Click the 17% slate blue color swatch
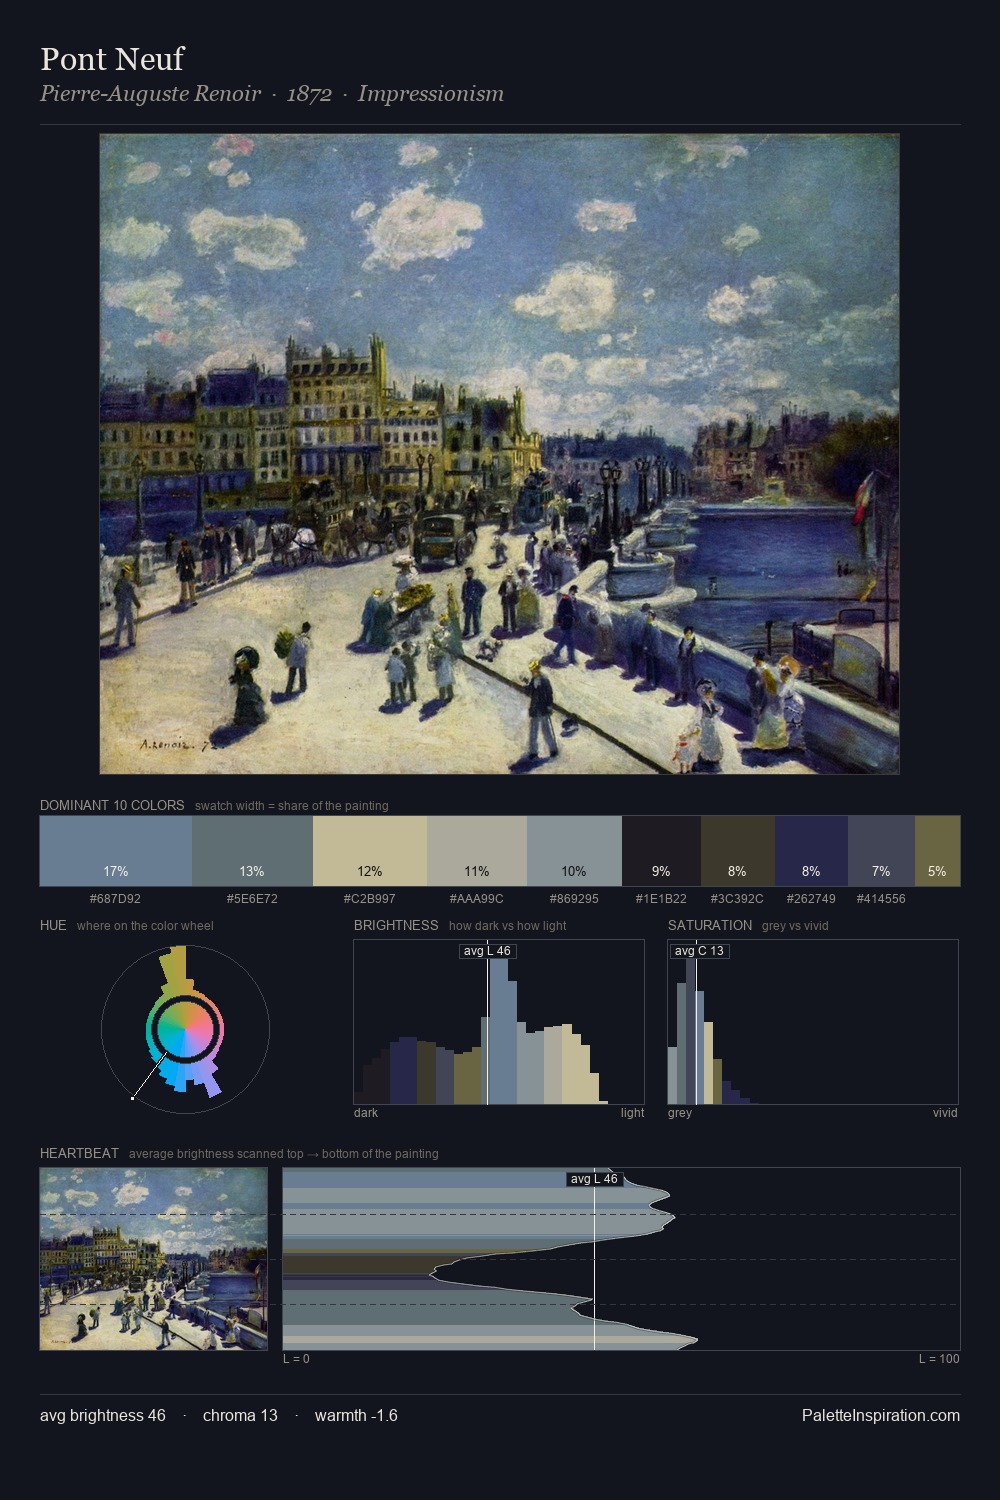This screenshot has height=1500, width=1000. 116,851
